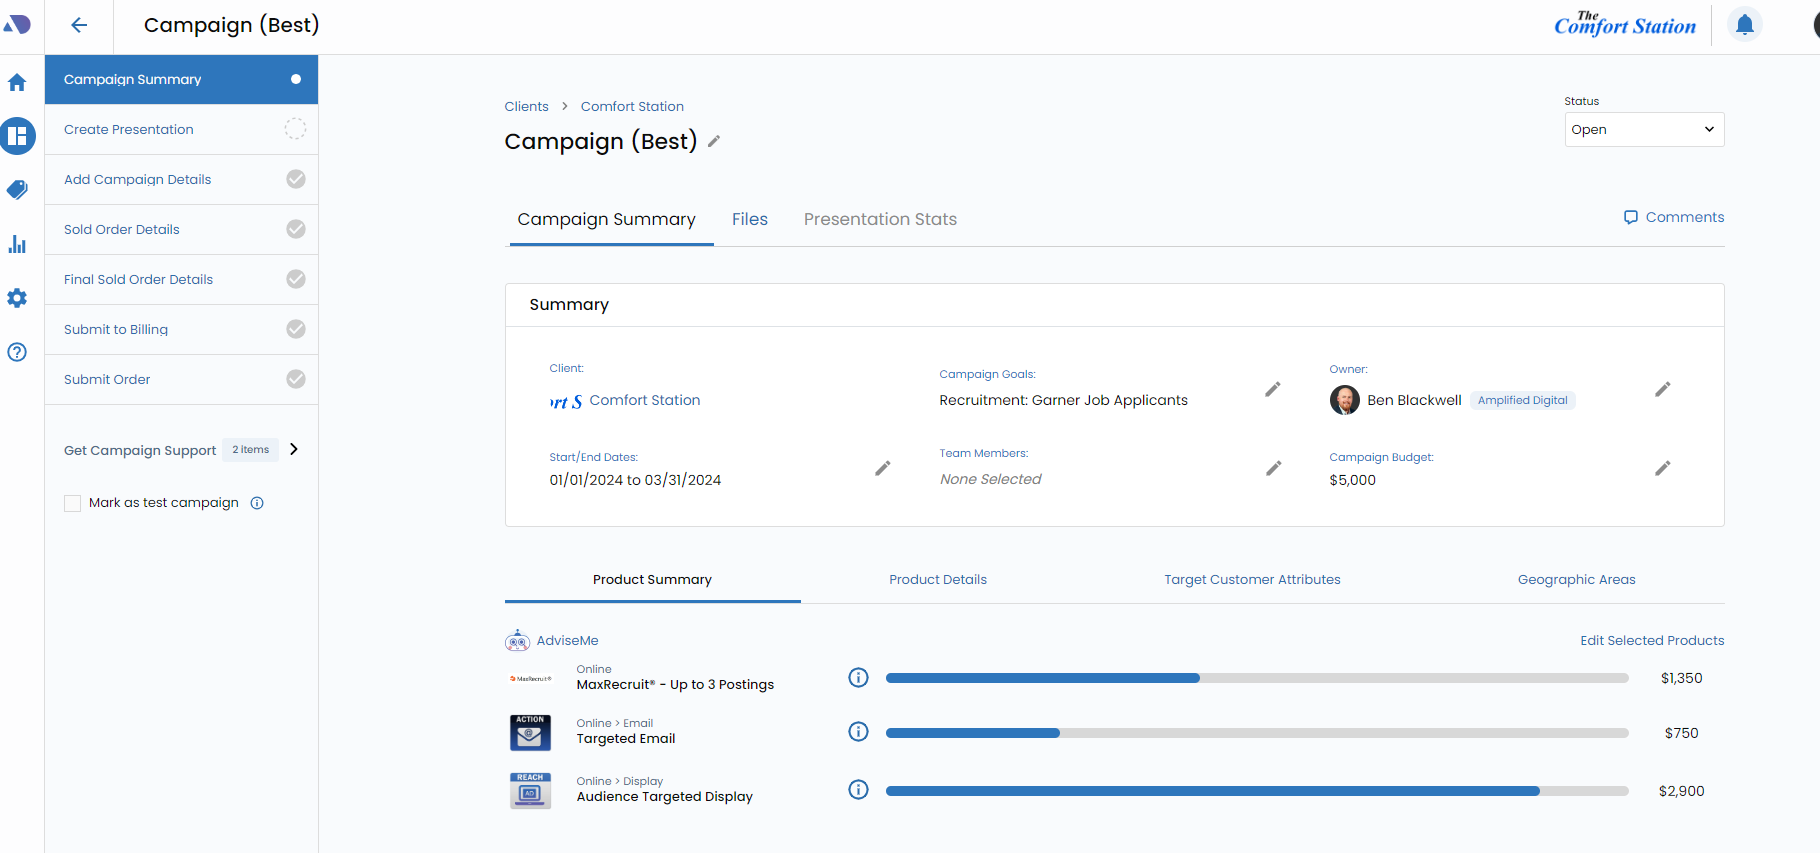Open the Status dropdown
Screen dimensions: 1820x853
click(1643, 130)
